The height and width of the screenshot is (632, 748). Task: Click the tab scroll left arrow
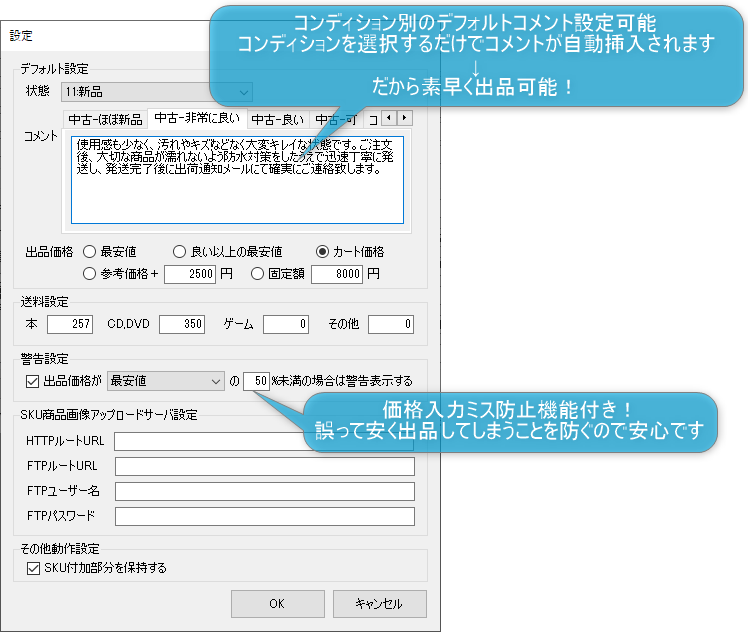[x=390, y=118]
